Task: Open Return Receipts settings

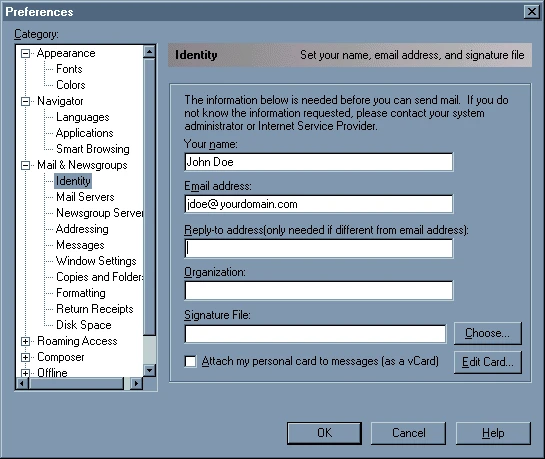Action: click(x=95, y=309)
